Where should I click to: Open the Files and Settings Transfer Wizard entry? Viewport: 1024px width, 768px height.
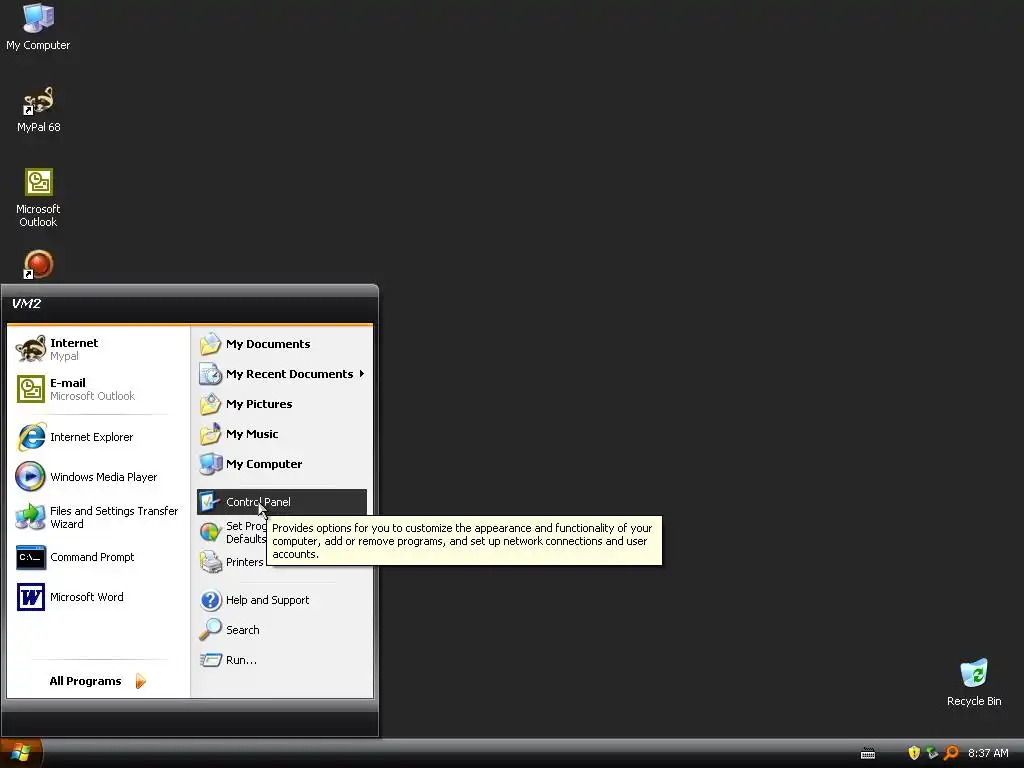(x=114, y=517)
